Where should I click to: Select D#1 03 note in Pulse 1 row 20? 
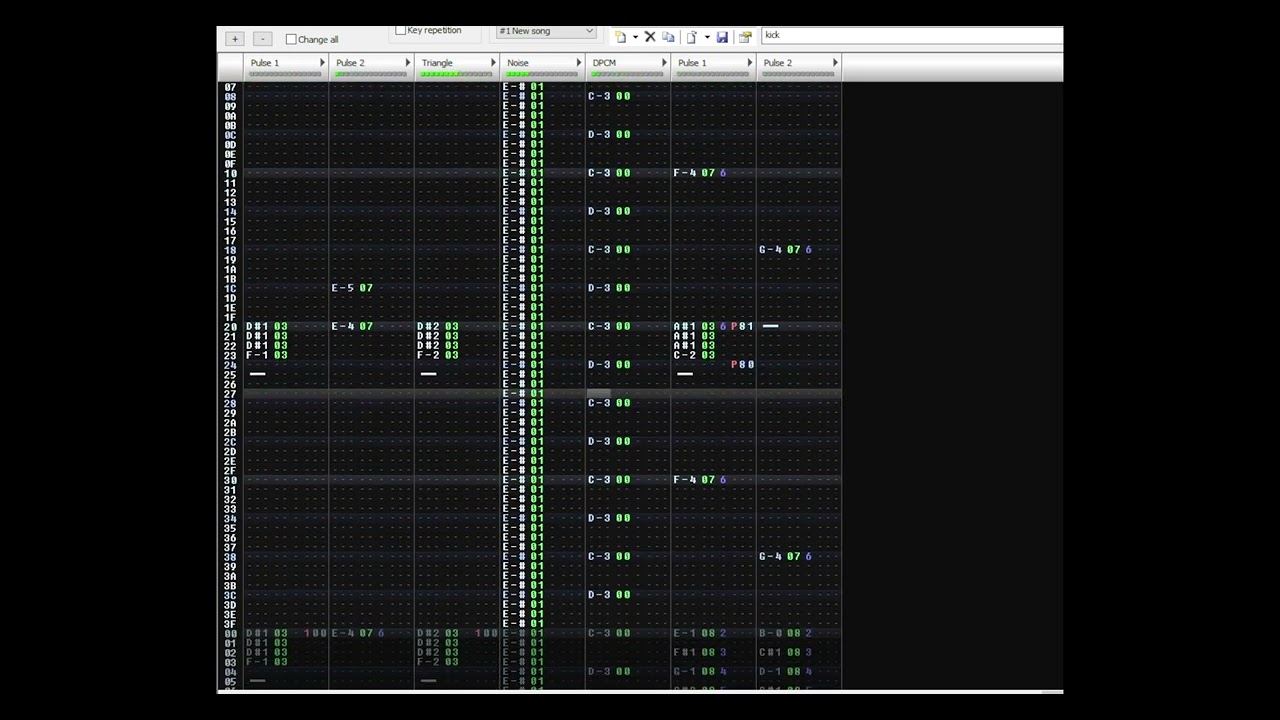(x=267, y=326)
